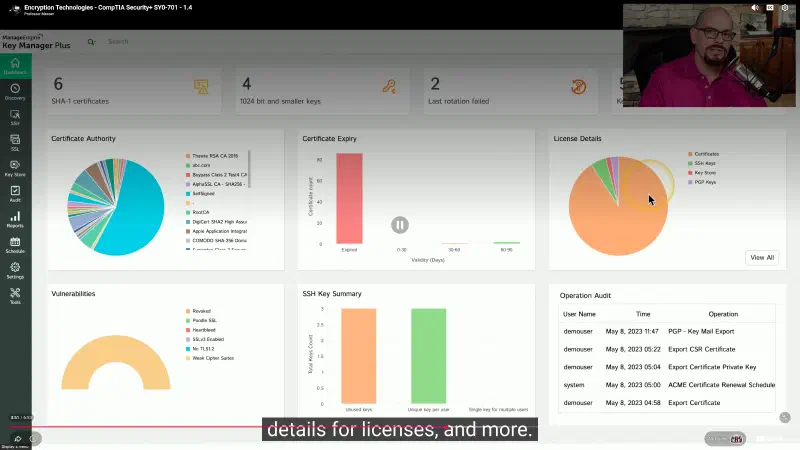Toggle Certificates in License Details legend
Screen dimensions: 800x450
[x=704, y=154]
